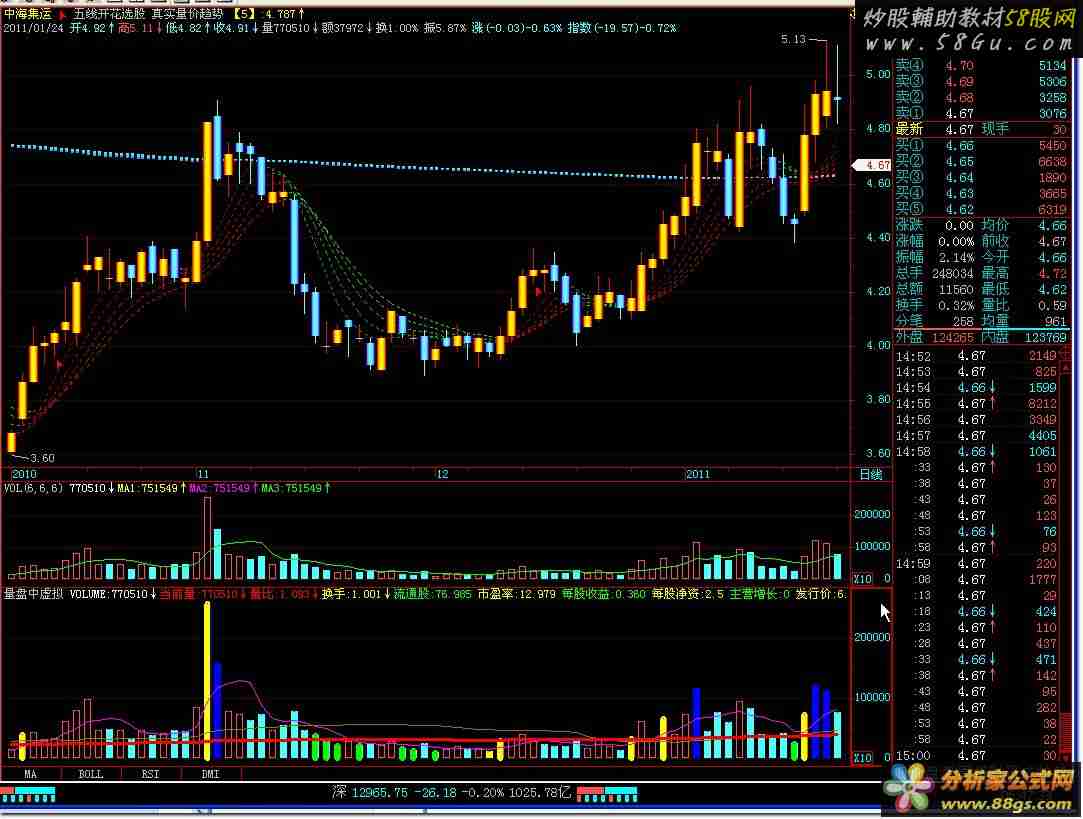The image size is (1083, 819).
Task: Click the 卖④ order row at 4.70
Action: pos(982,66)
